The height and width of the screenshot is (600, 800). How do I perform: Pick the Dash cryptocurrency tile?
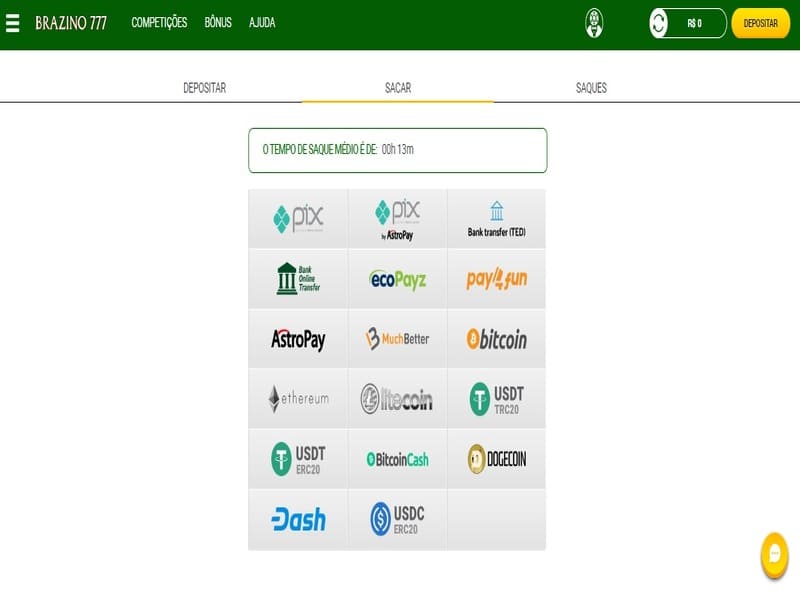298,519
